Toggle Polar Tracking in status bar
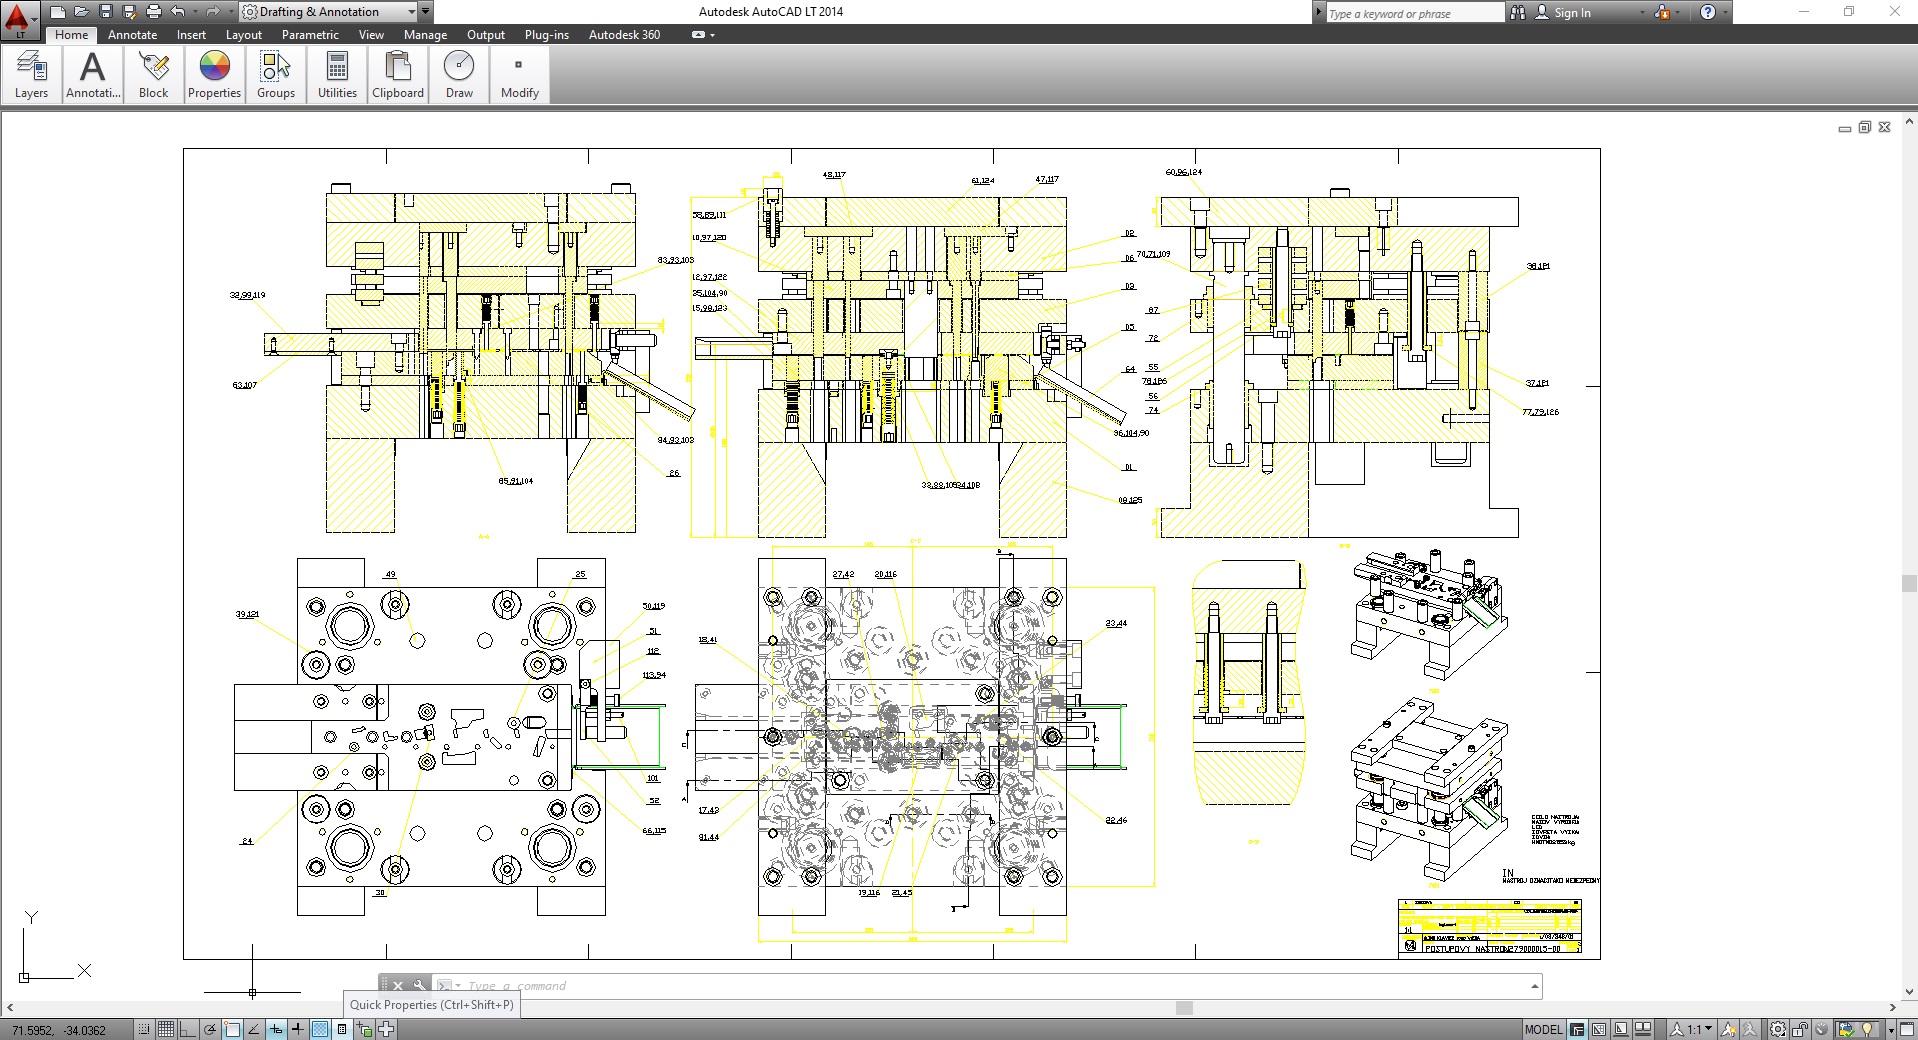The height and width of the screenshot is (1040, 1918). coord(210,1029)
